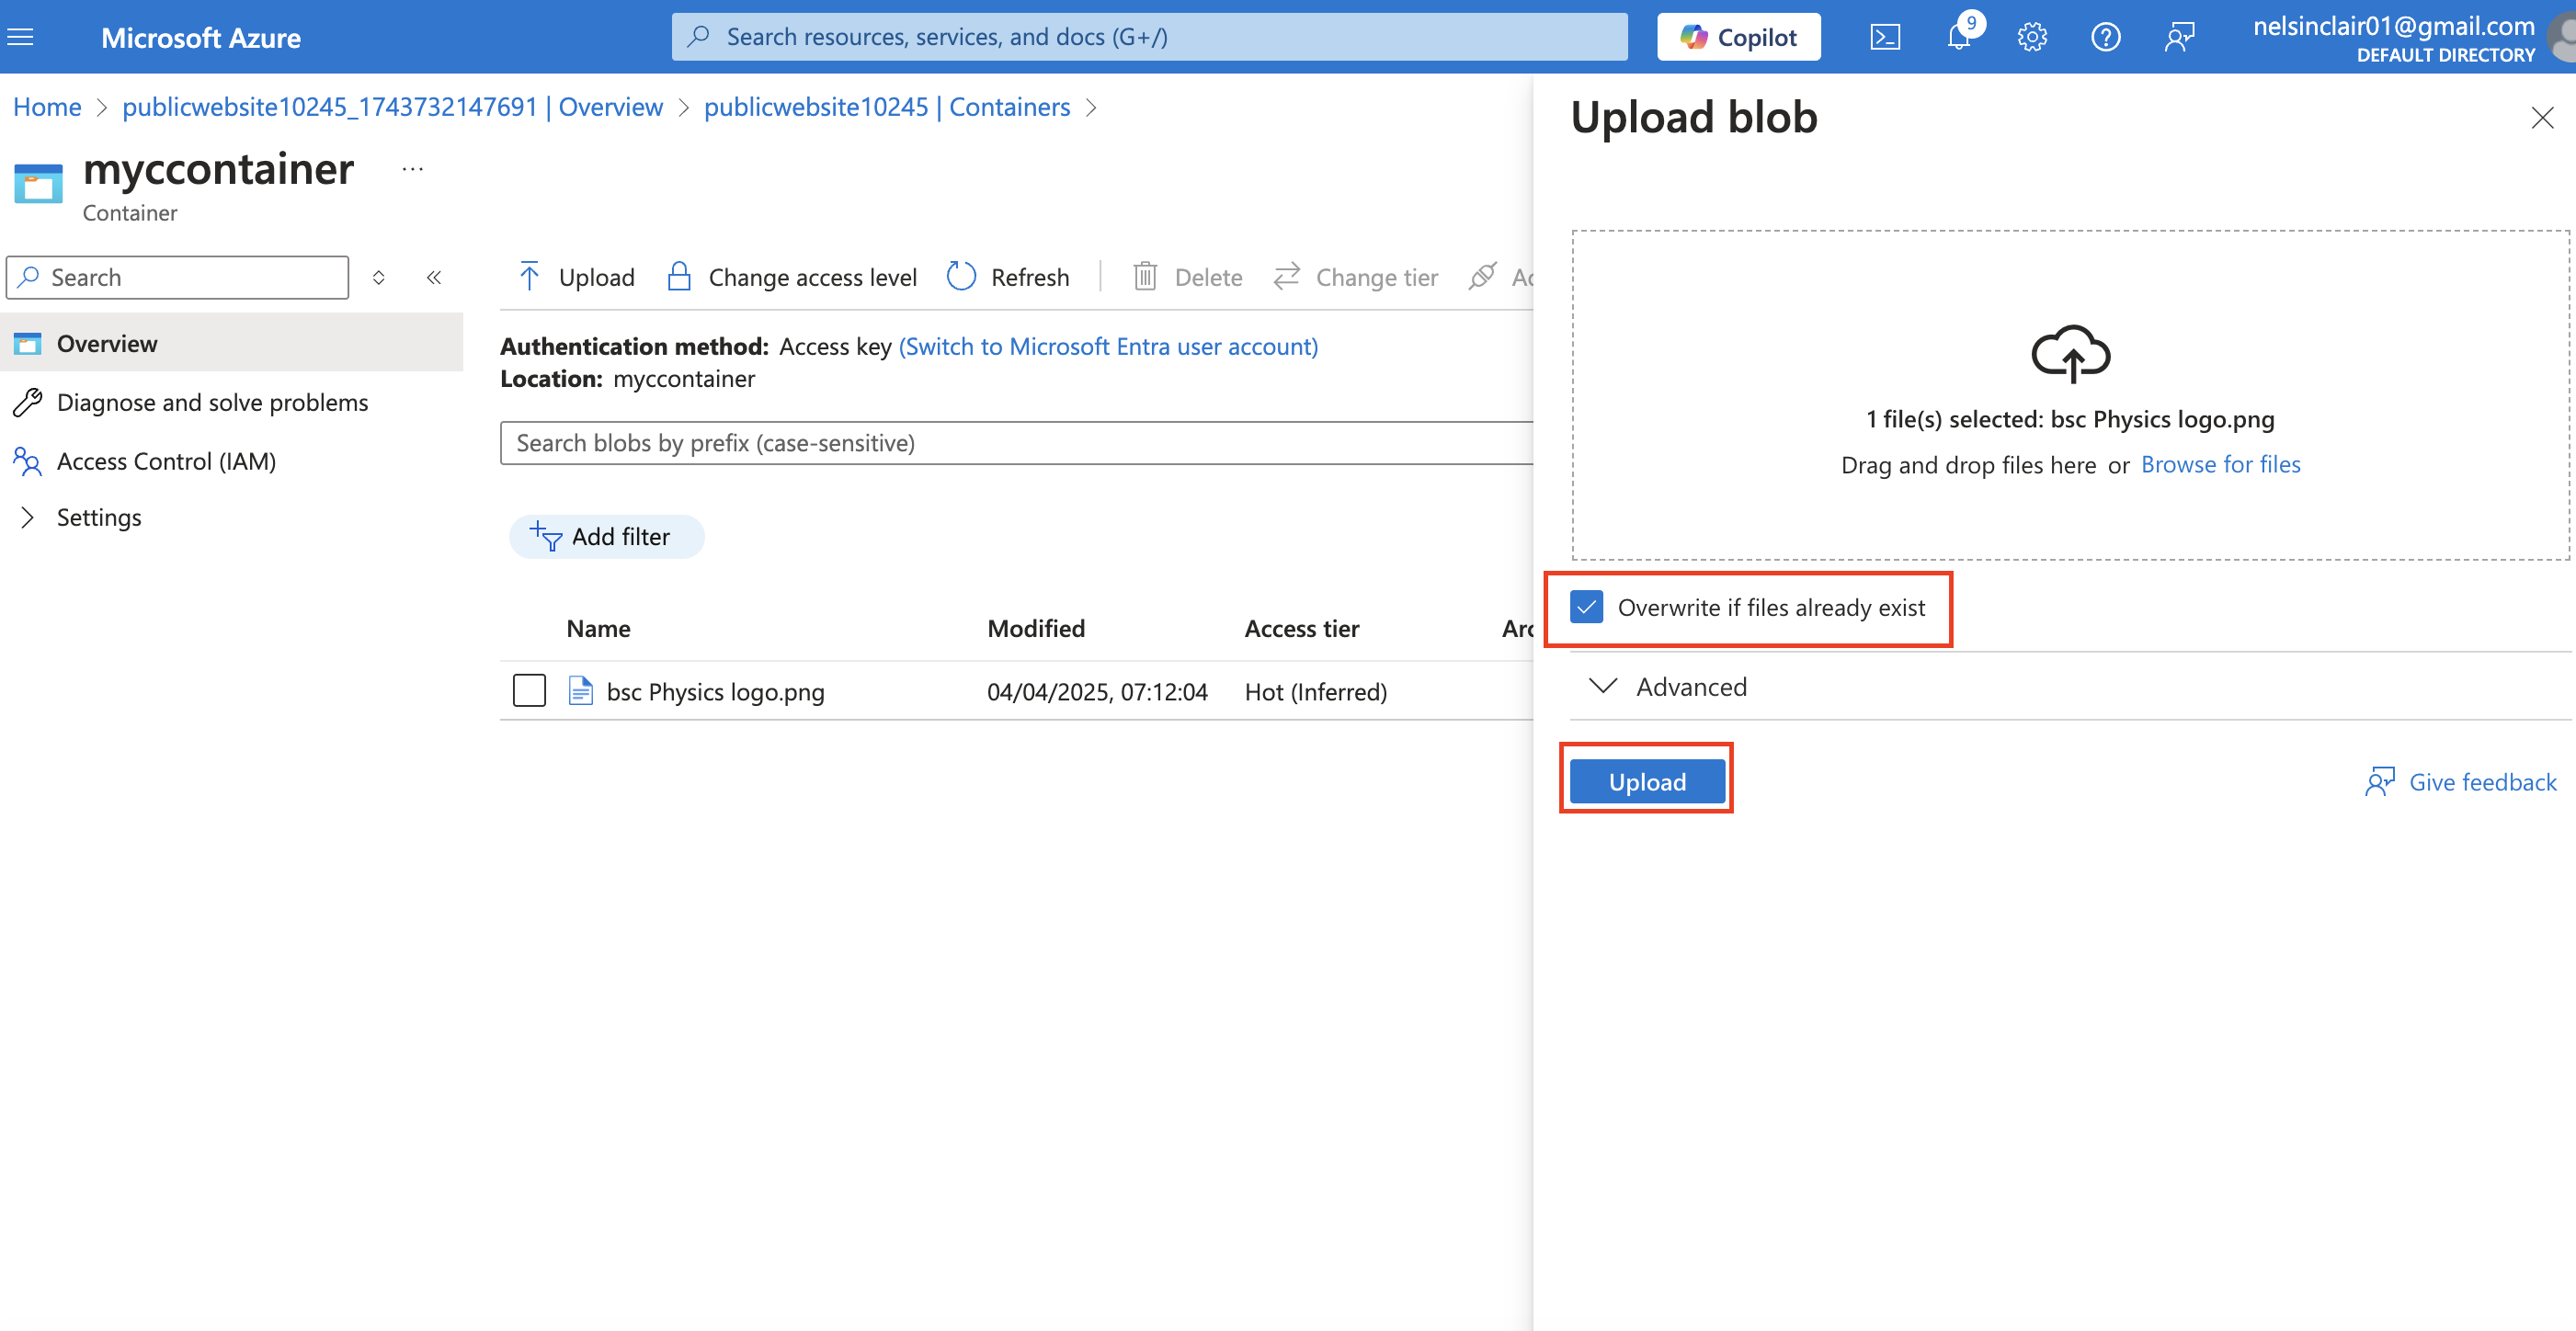Focus Search blobs by prefix field

tap(1016, 443)
